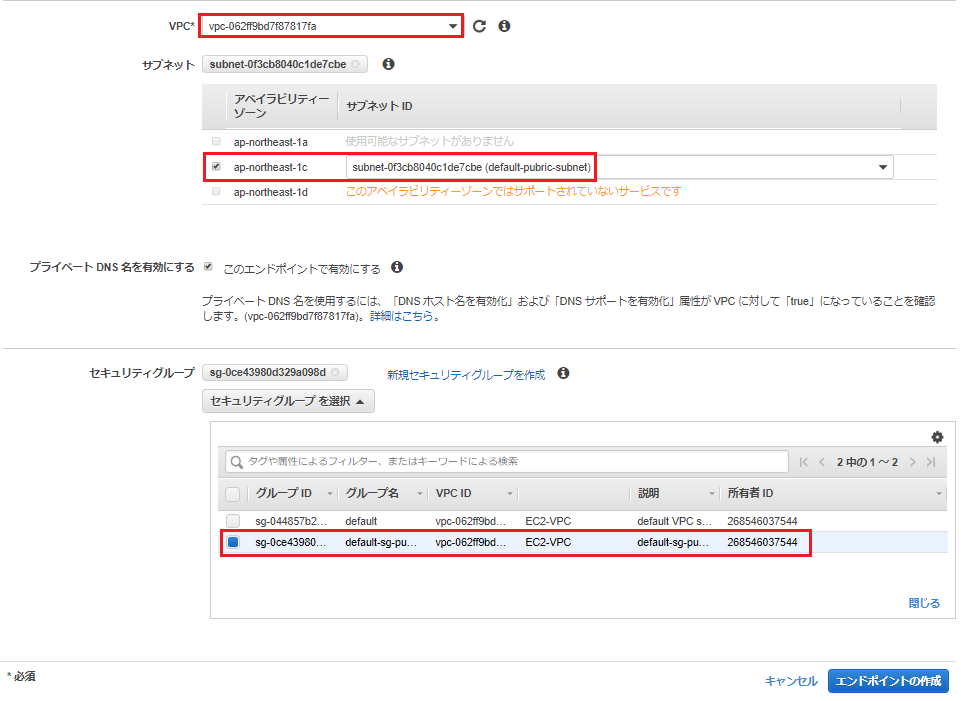Check the ap-northeast-1a availability zone box
The image size is (961, 701).
tap(216, 142)
